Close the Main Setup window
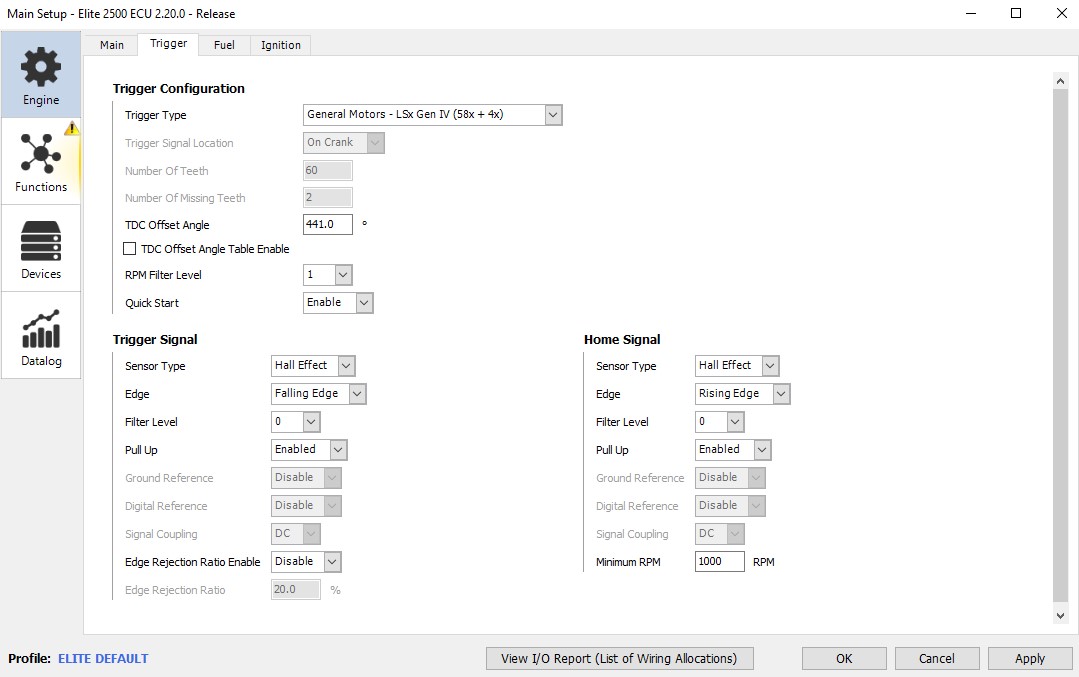This screenshot has width=1079, height=677. (1061, 13)
